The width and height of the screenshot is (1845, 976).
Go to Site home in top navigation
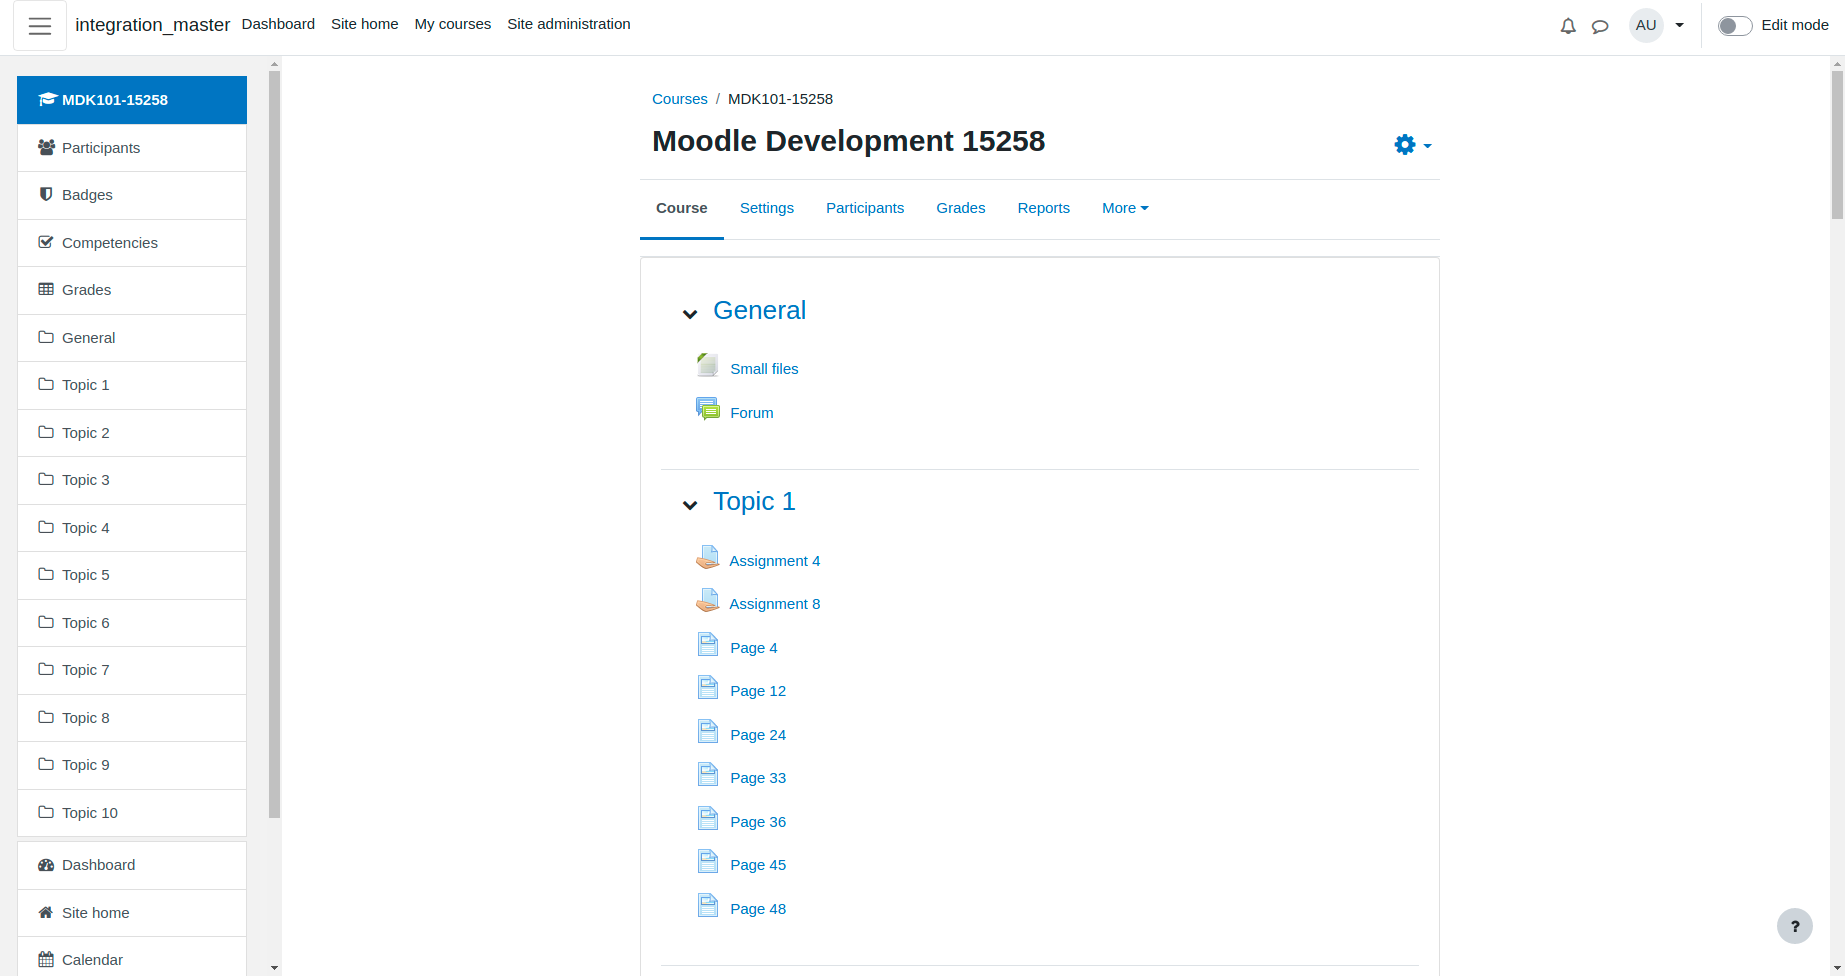(x=365, y=24)
